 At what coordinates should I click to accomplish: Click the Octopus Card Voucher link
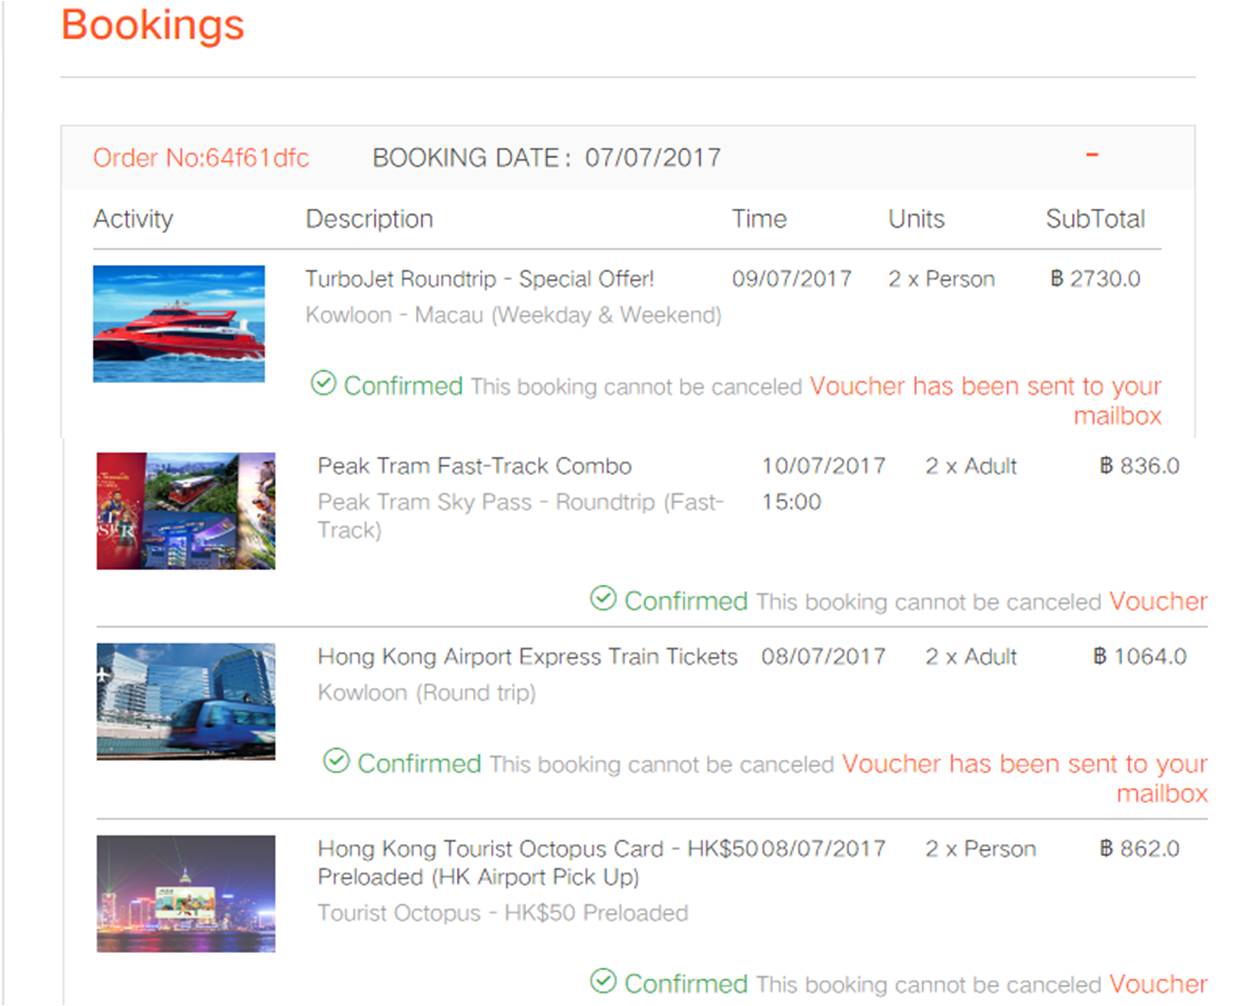click(1158, 984)
